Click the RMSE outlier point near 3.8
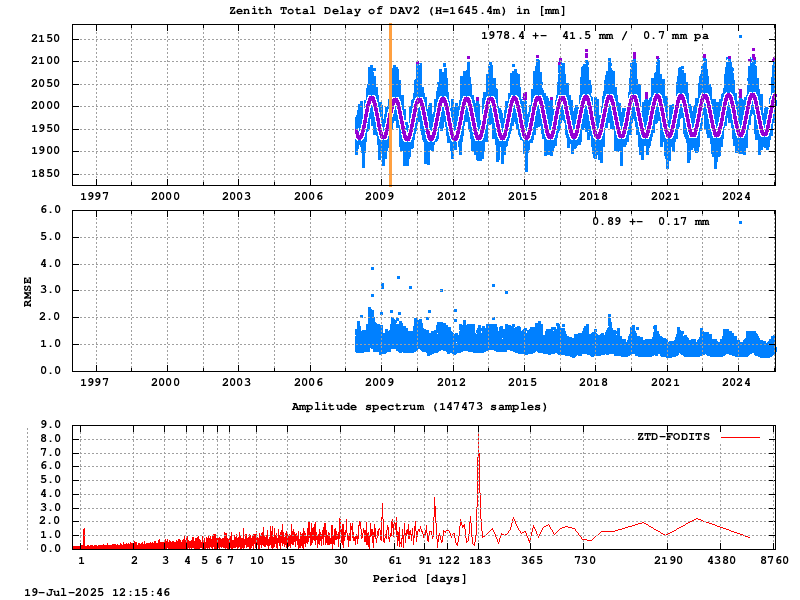The image size is (800, 600). coord(372,268)
